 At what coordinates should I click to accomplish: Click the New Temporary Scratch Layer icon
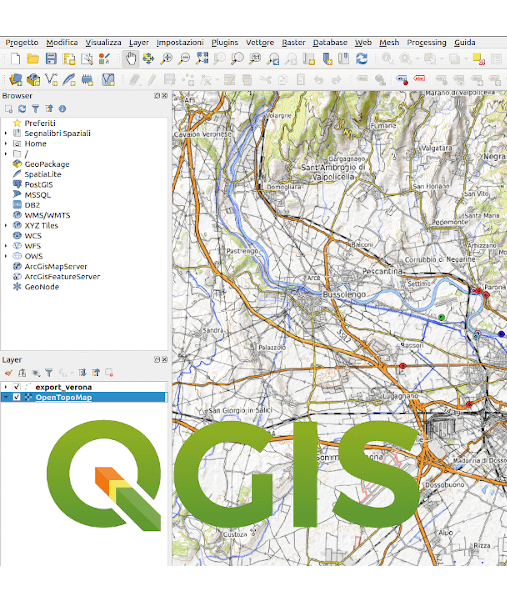(x=87, y=79)
